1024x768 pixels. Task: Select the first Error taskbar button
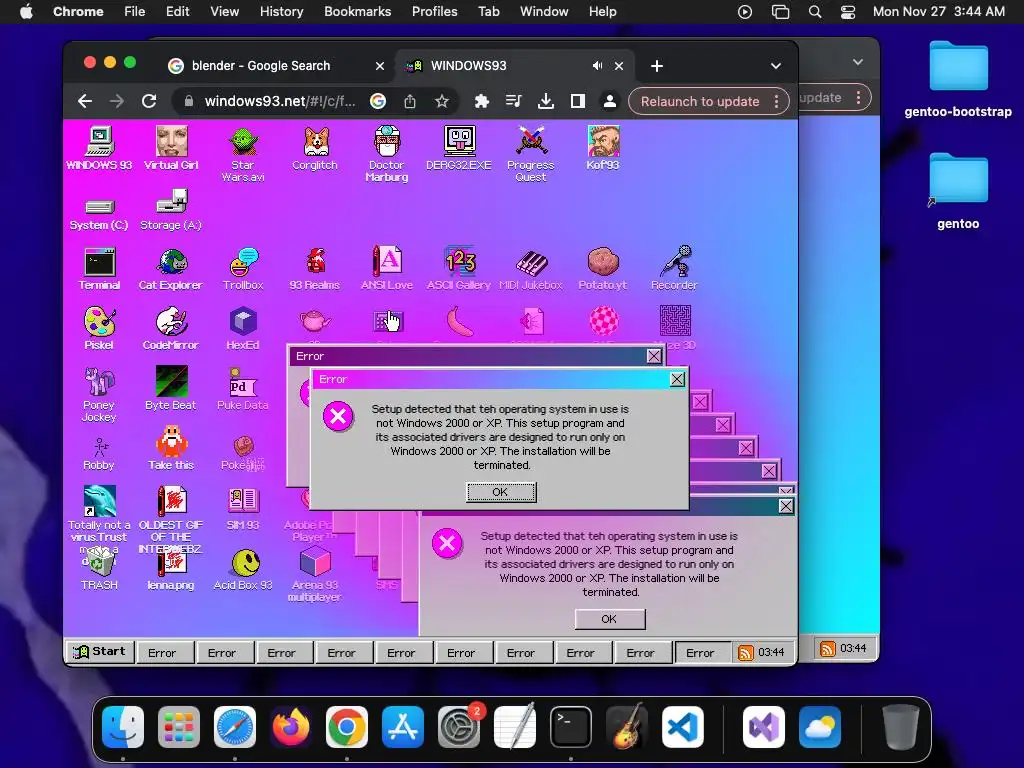point(164,652)
